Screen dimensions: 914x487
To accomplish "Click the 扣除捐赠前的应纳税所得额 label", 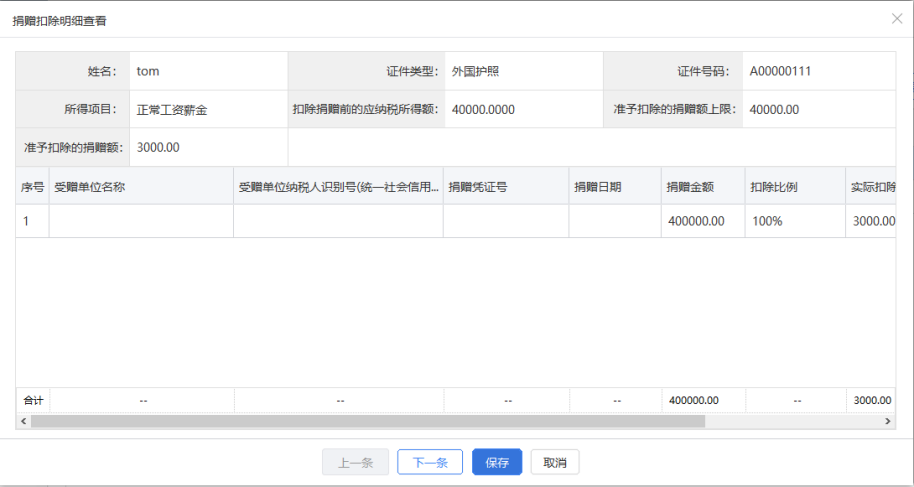I will (x=366, y=109).
